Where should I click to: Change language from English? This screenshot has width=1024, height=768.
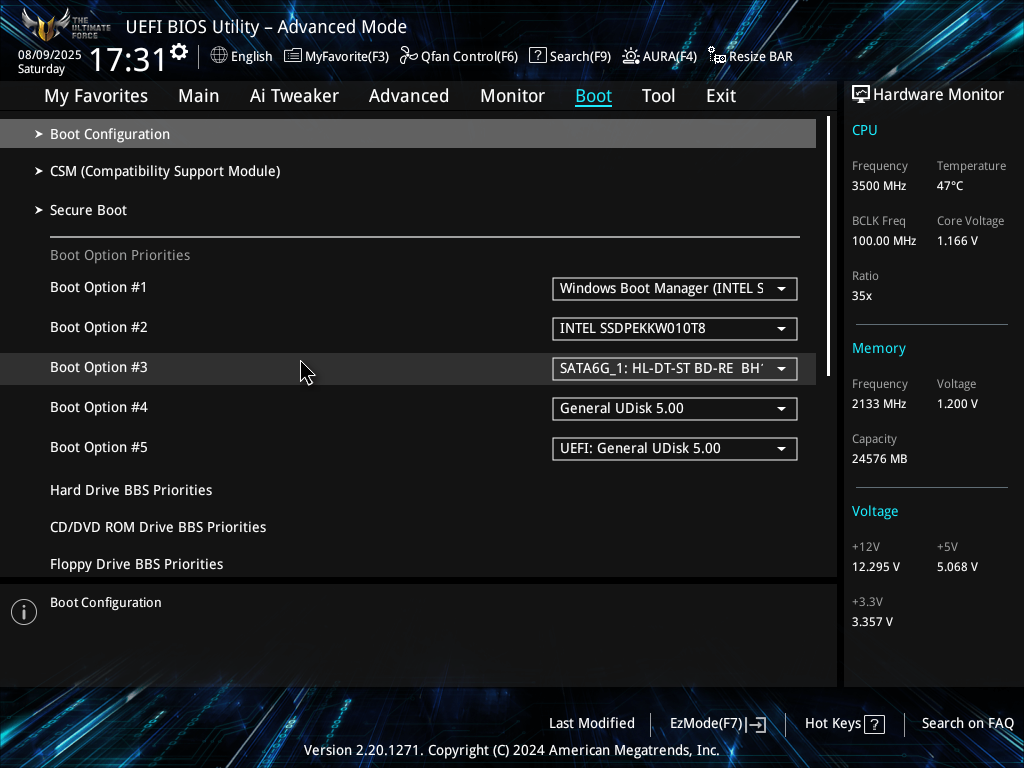(x=251, y=56)
